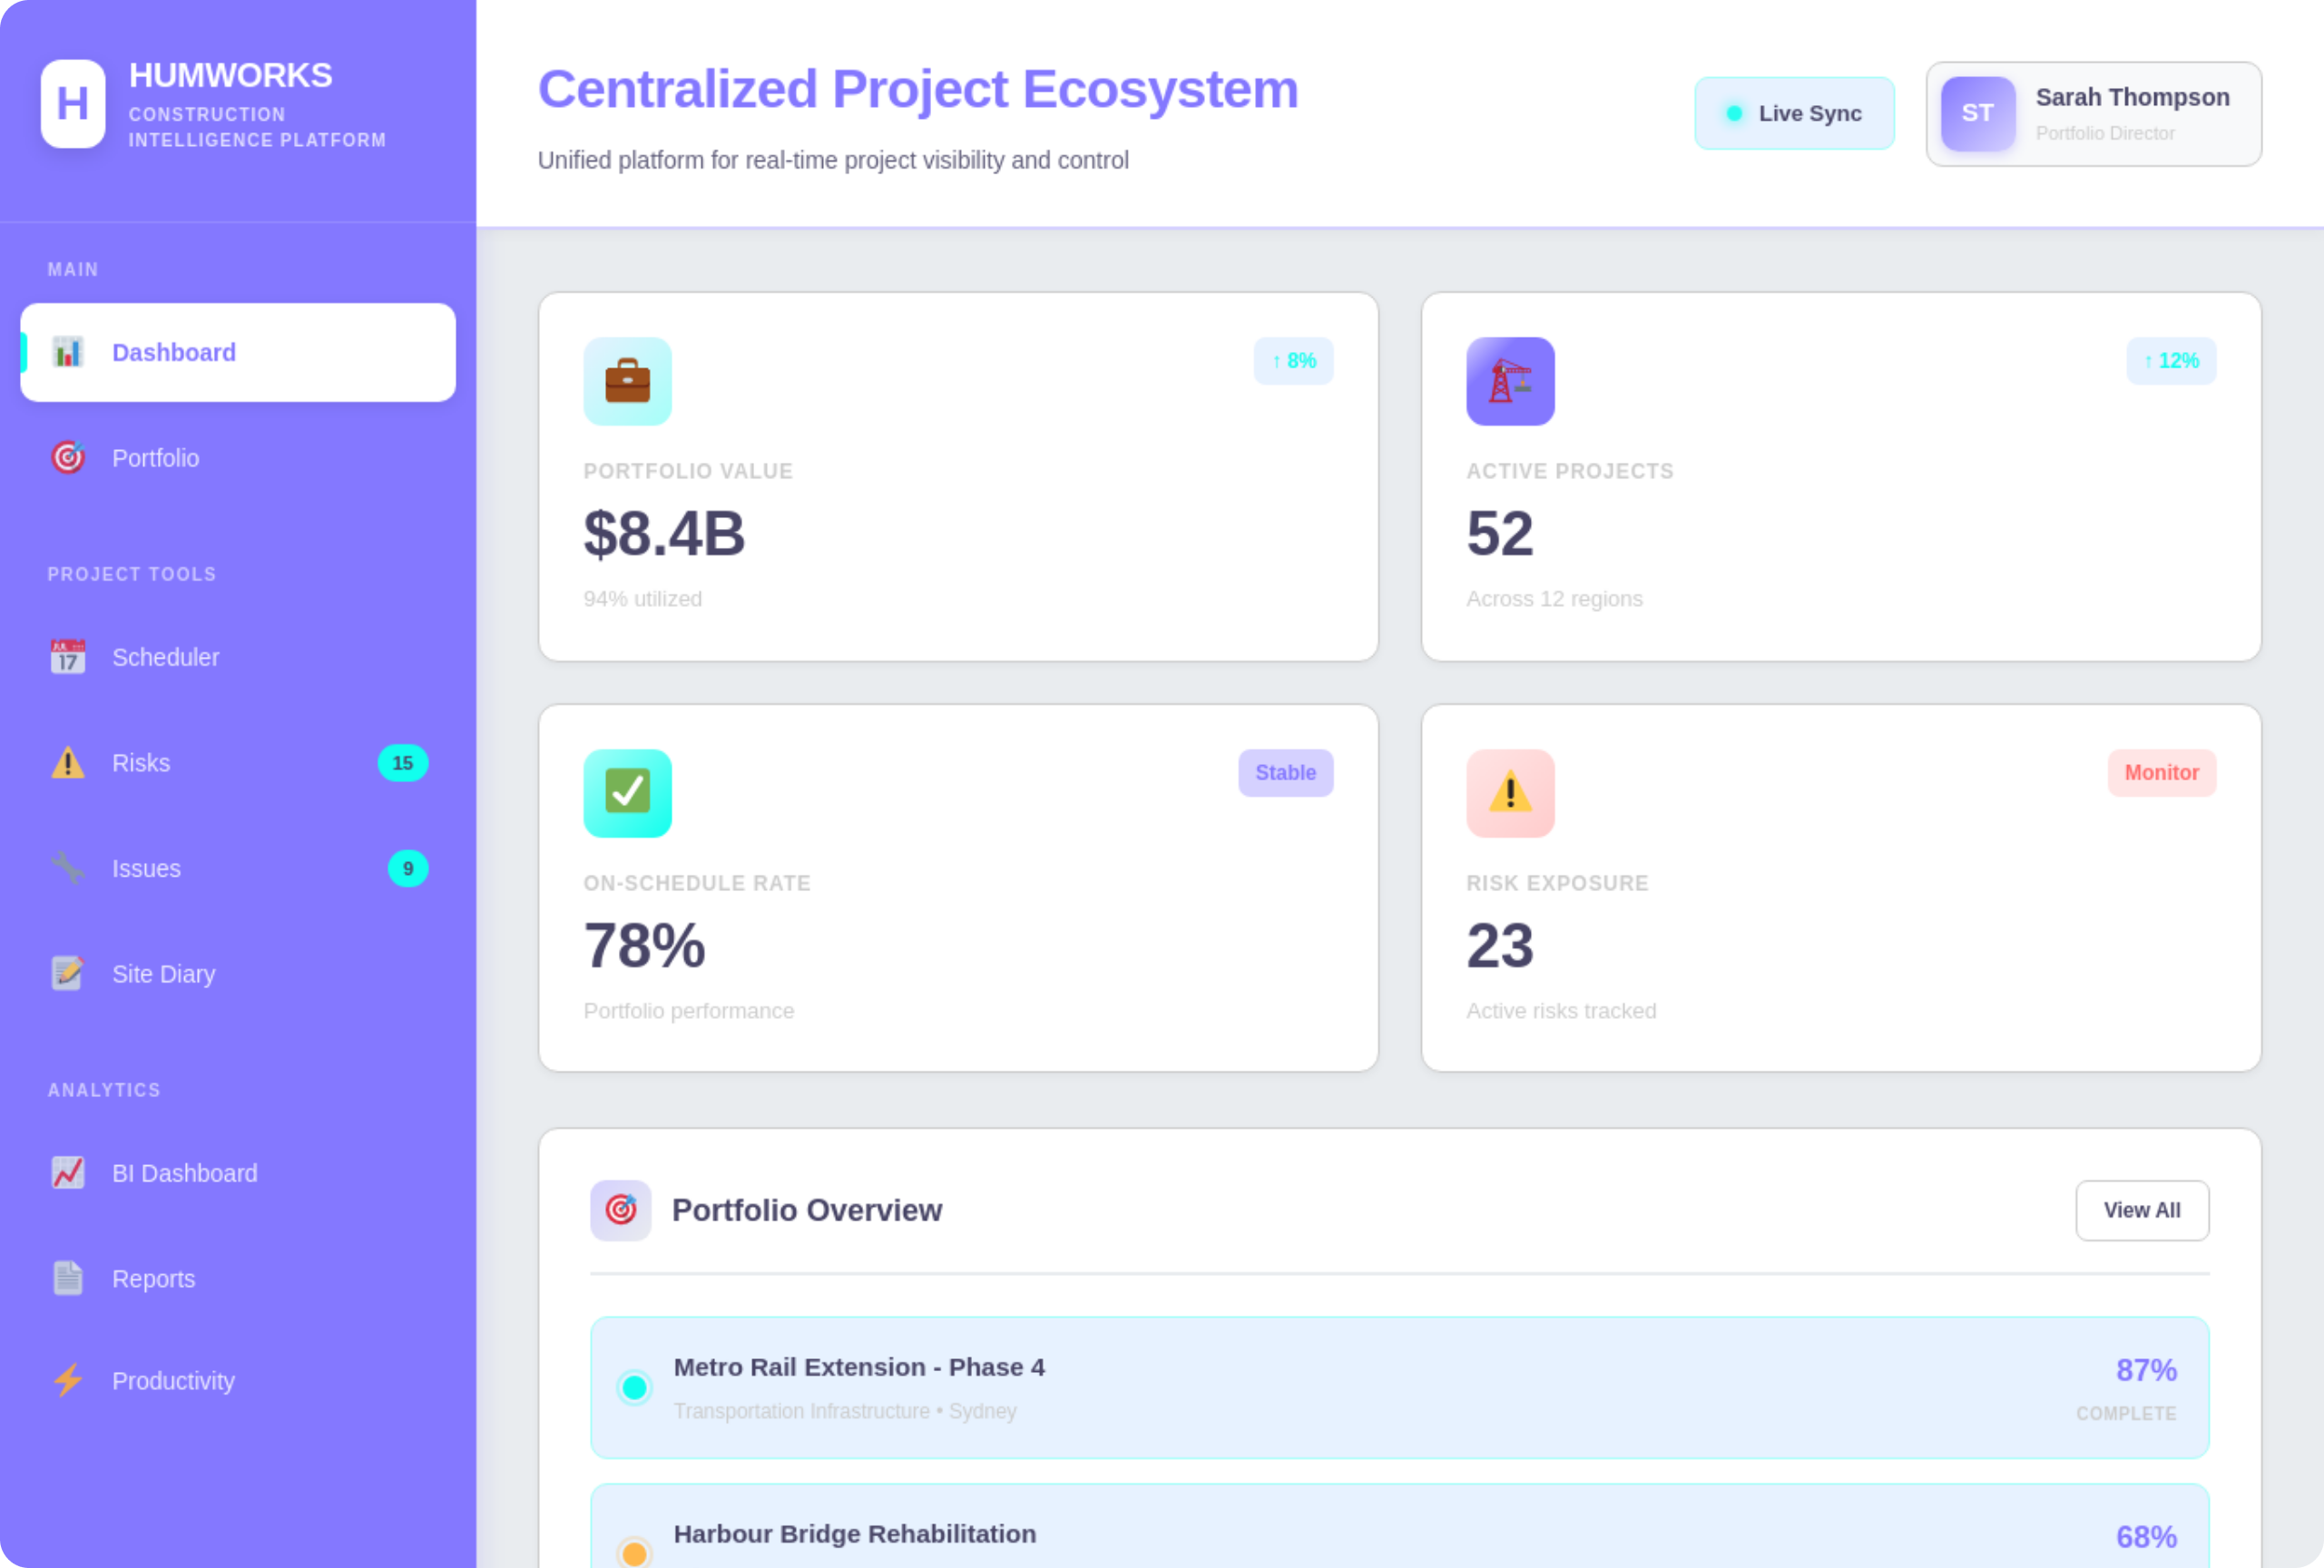Click the Productivity lightning bolt icon

click(x=68, y=1381)
